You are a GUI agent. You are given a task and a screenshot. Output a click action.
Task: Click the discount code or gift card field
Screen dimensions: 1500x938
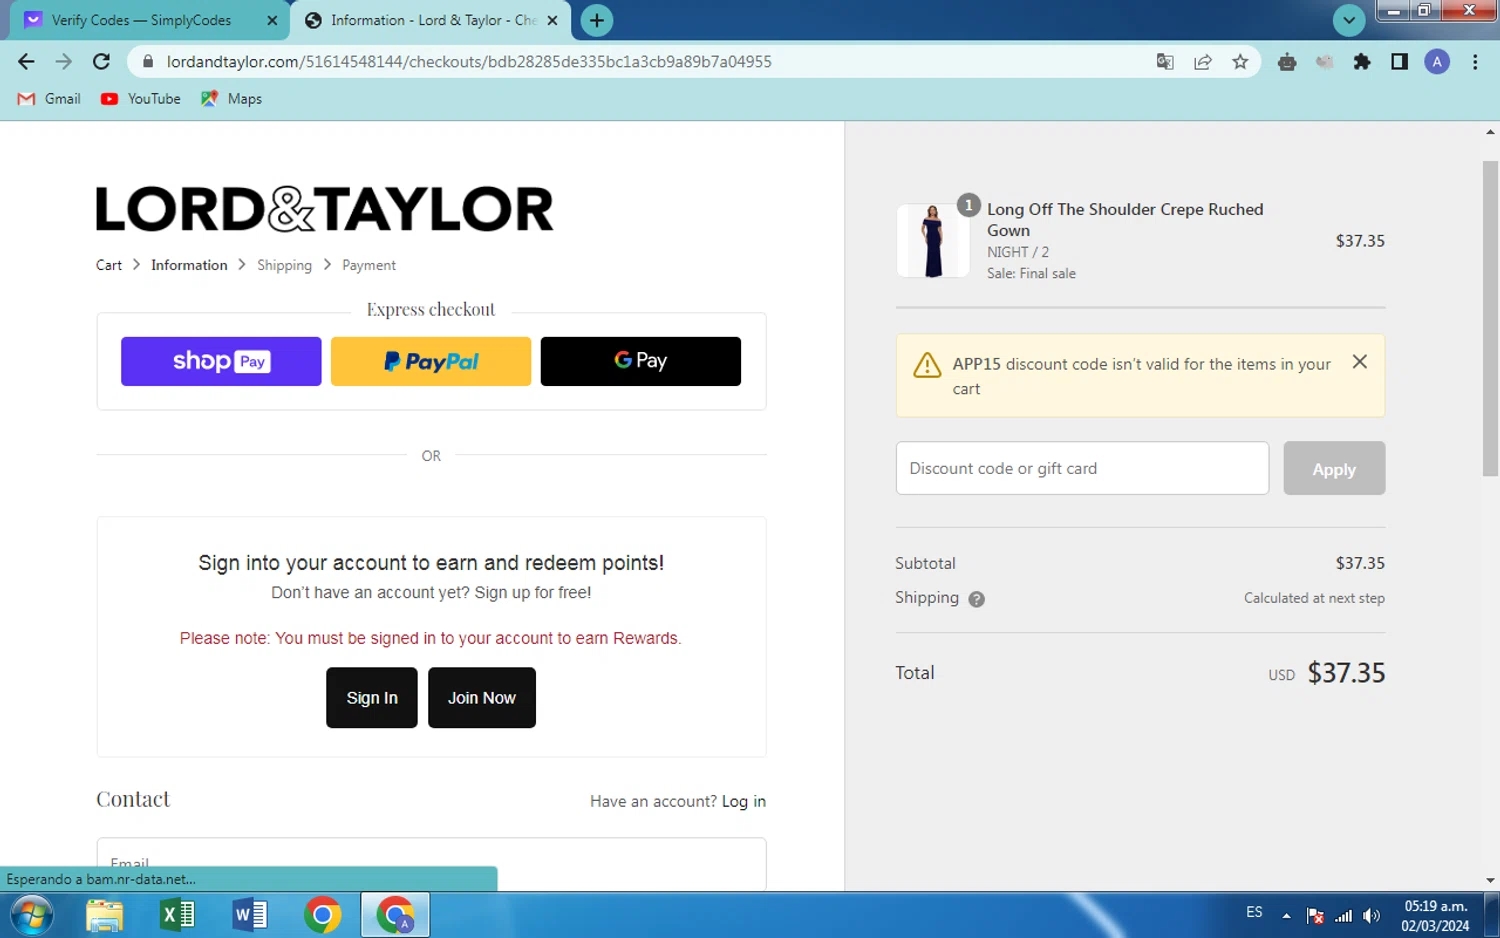pos(1081,468)
